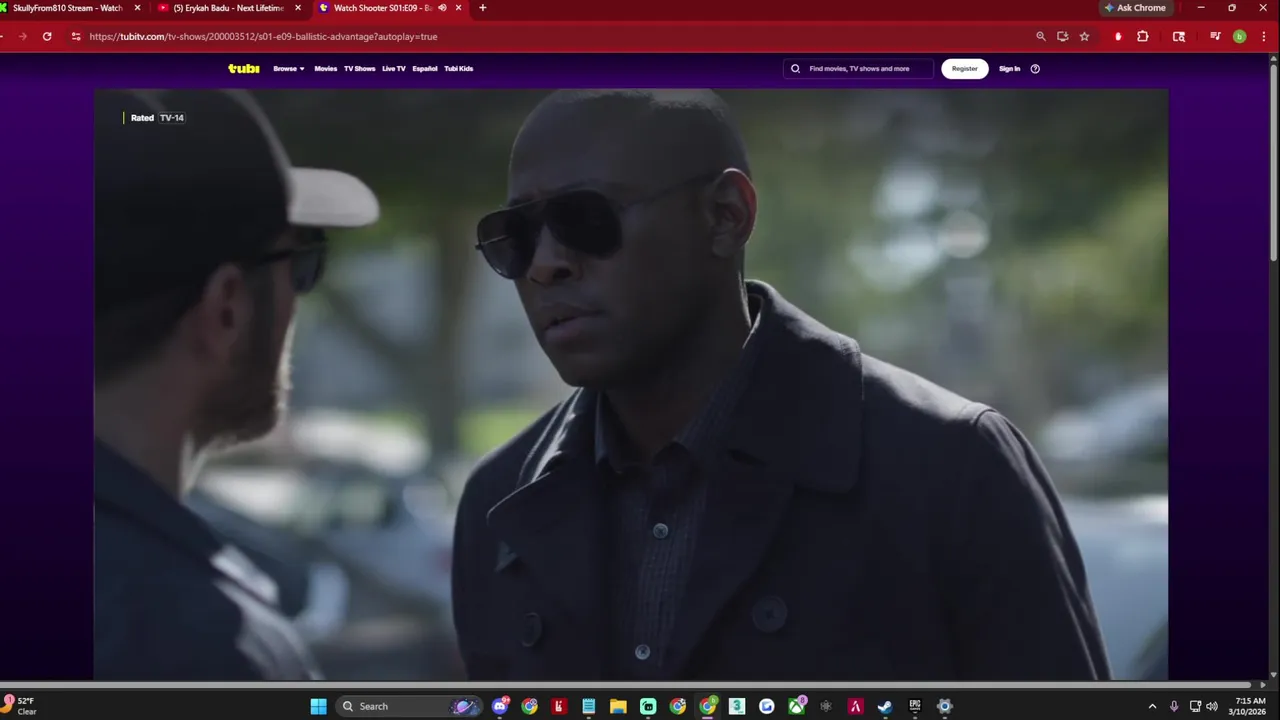Viewport: 1280px width, 720px height.
Task: Open the sidebar panel icon in Chrome toolbar
Action: click(1179, 36)
